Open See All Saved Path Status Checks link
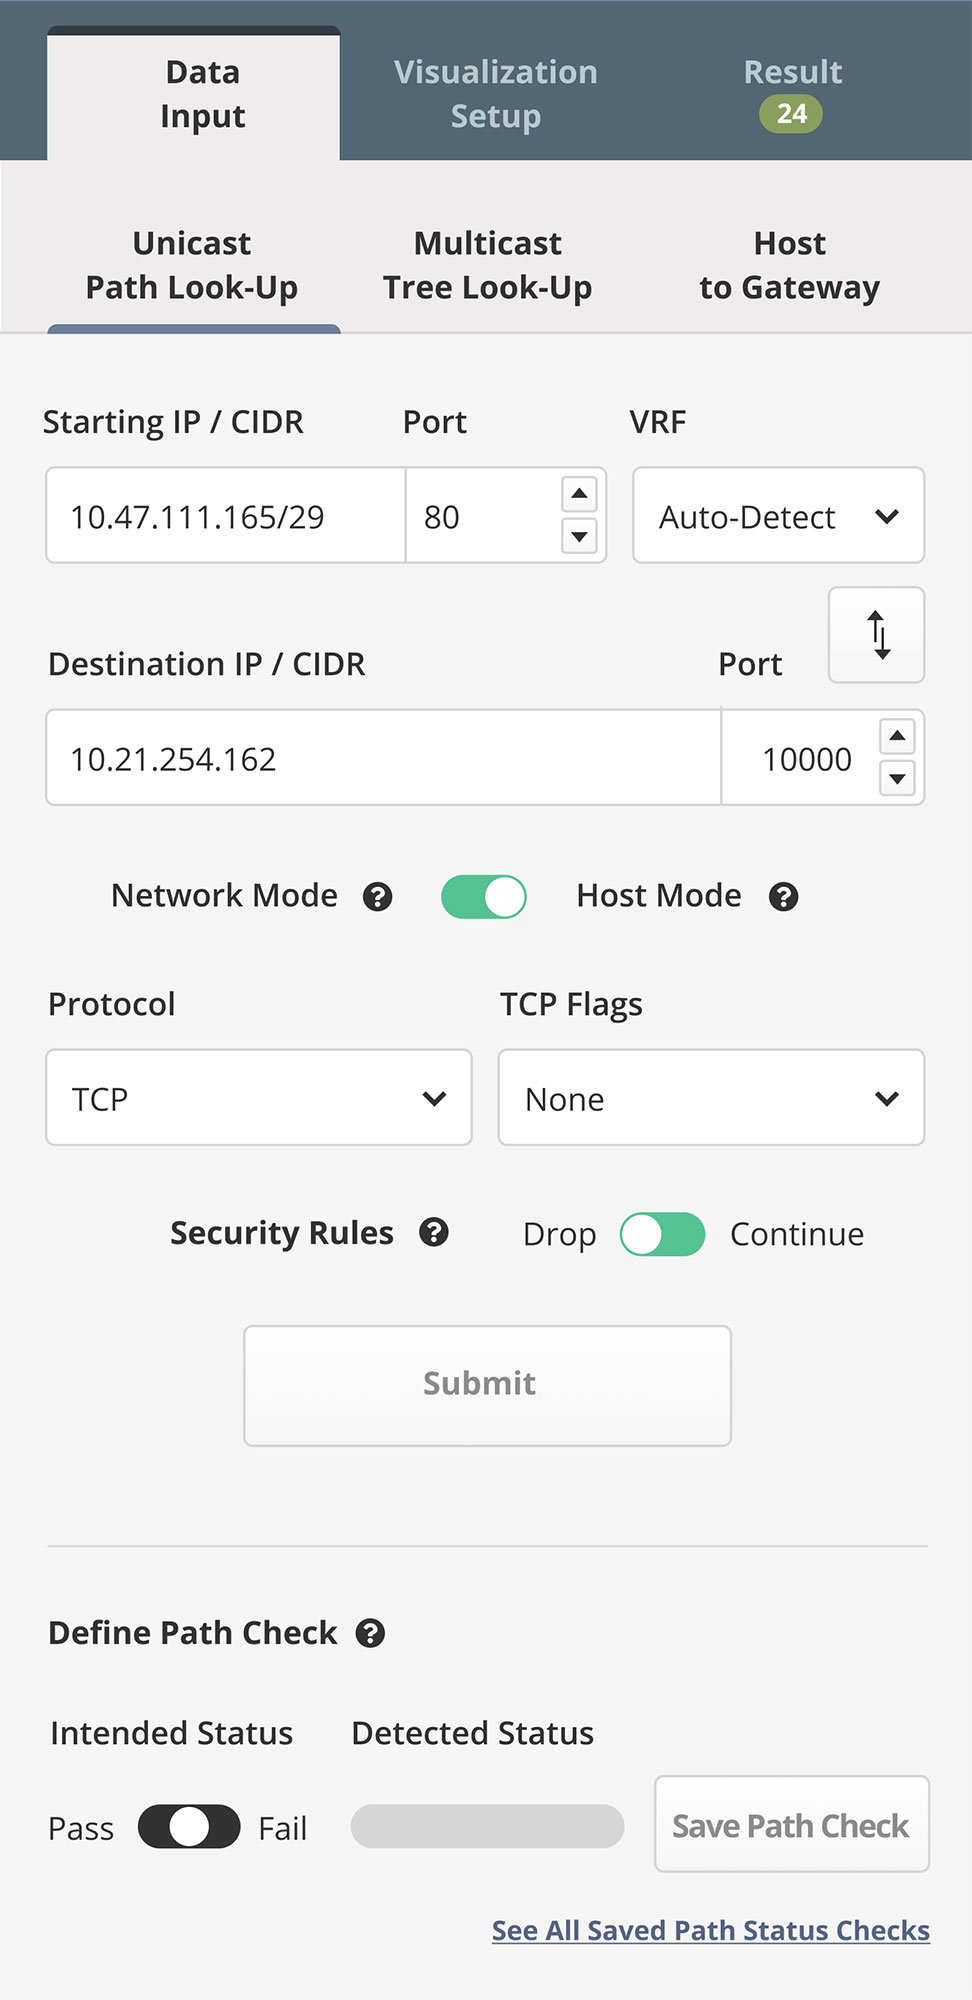972x2000 pixels. (x=710, y=1930)
